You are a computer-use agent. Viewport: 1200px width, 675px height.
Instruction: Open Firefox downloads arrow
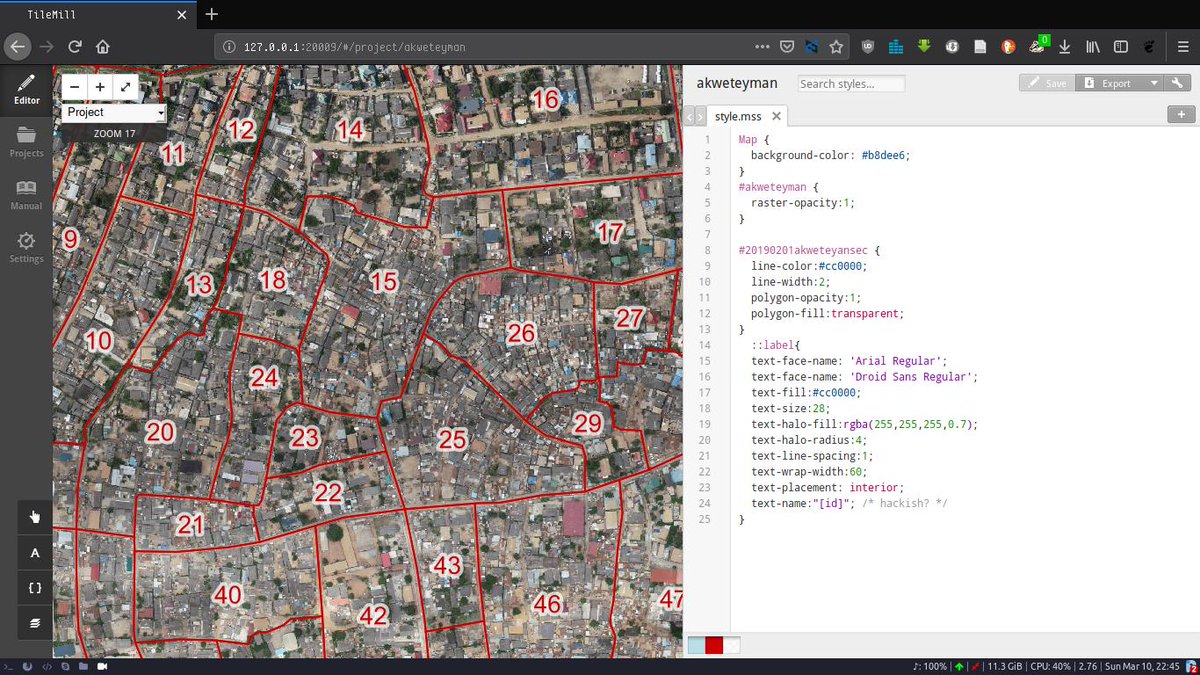[x=1065, y=46]
